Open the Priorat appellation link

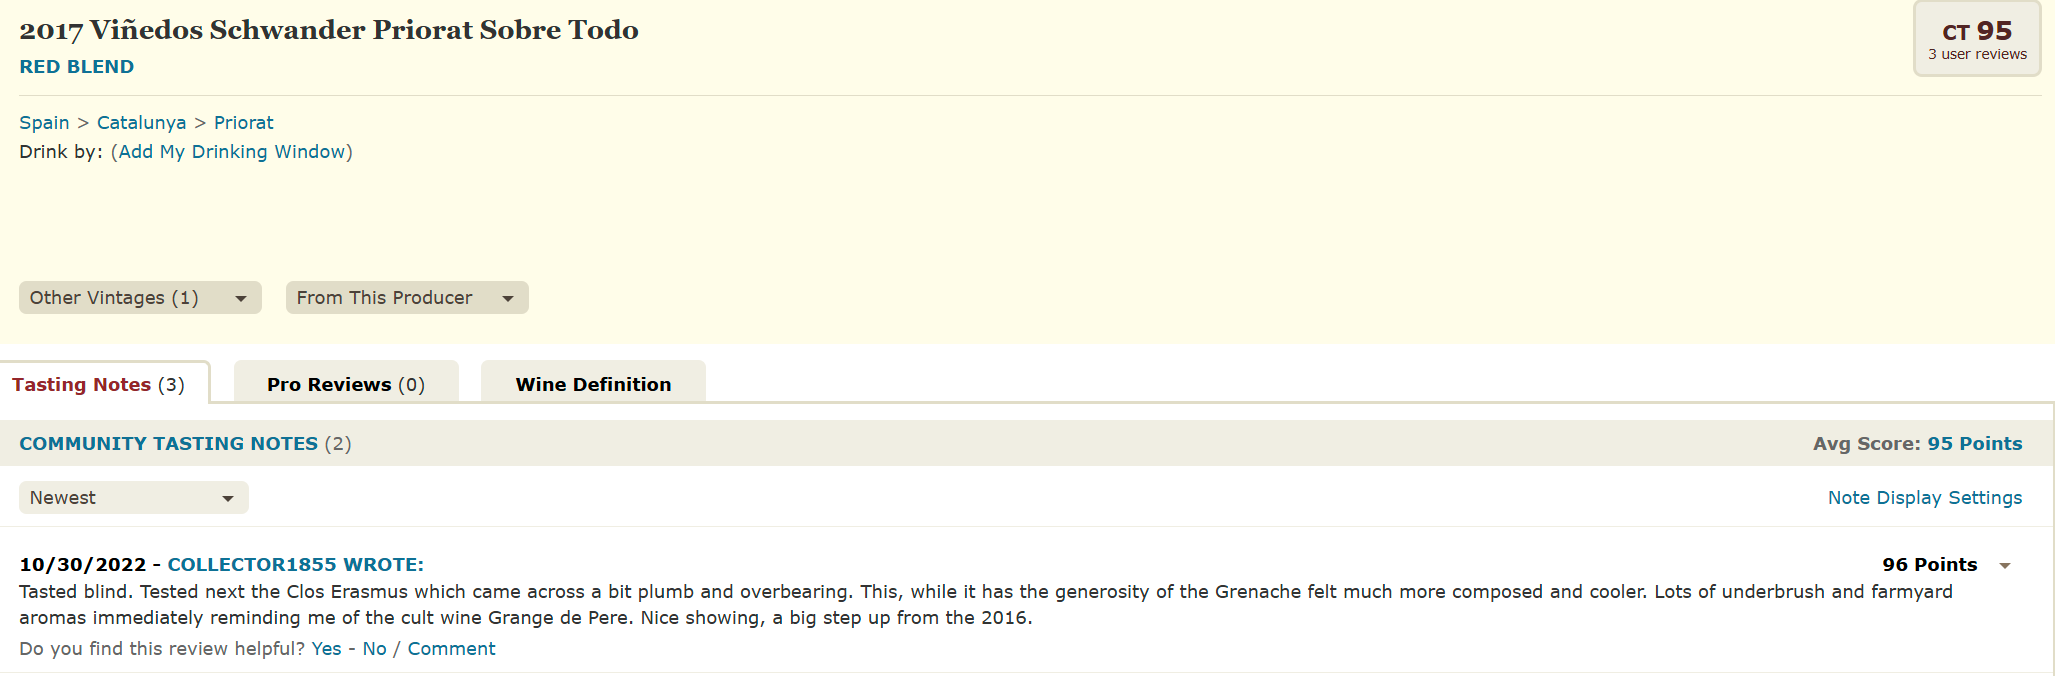[243, 123]
